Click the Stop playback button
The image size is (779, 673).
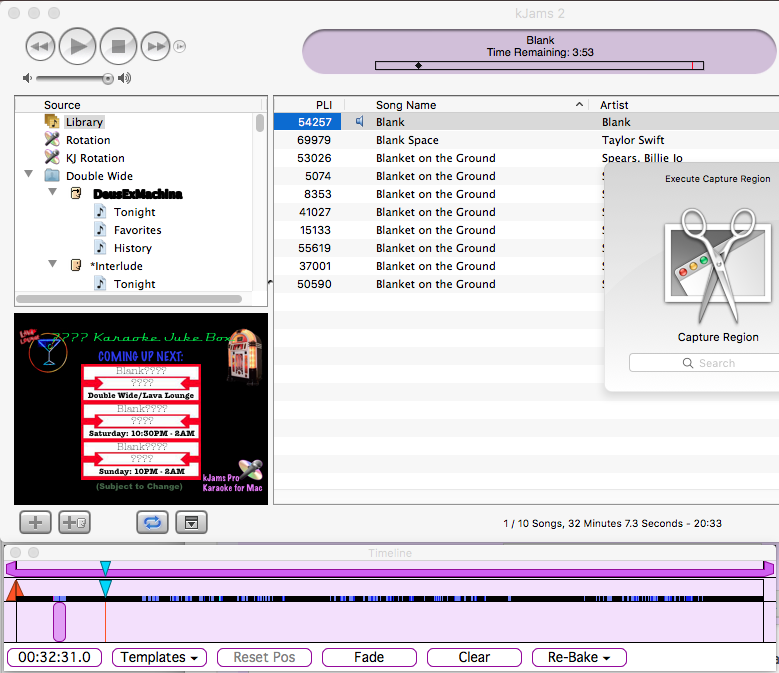118,46
